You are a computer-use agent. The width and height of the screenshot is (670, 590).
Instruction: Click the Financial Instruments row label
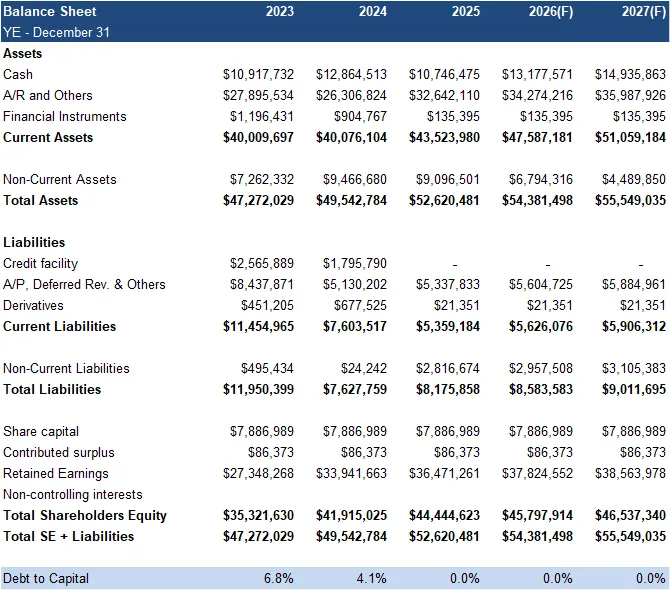coord(65,116)
